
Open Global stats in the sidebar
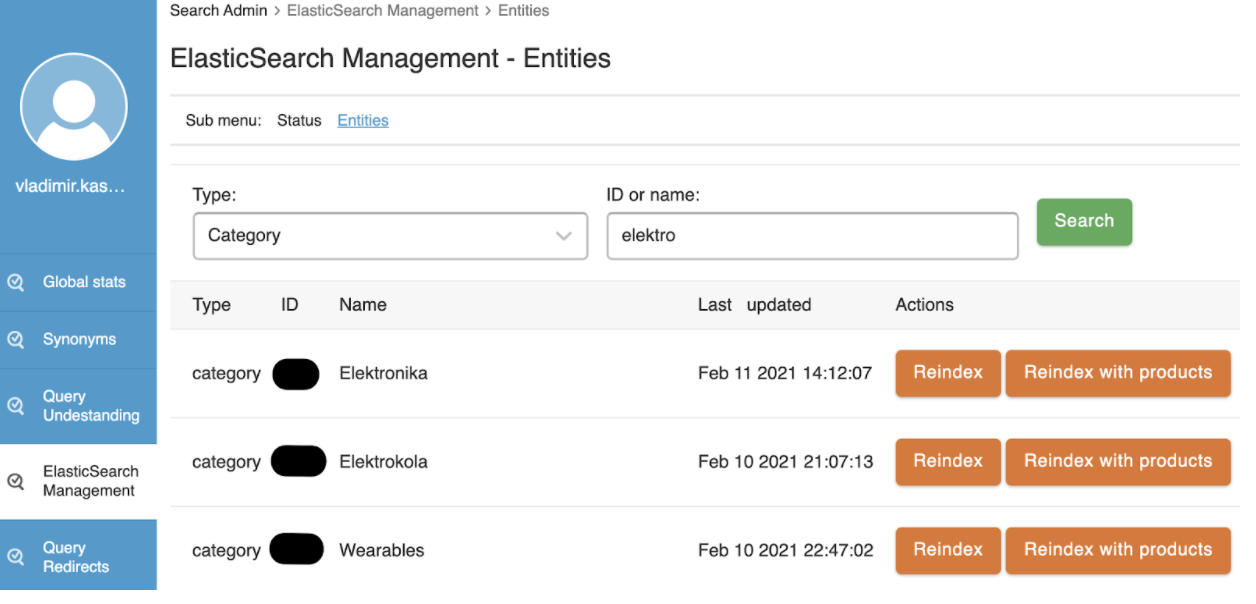[x=78, y=283]
